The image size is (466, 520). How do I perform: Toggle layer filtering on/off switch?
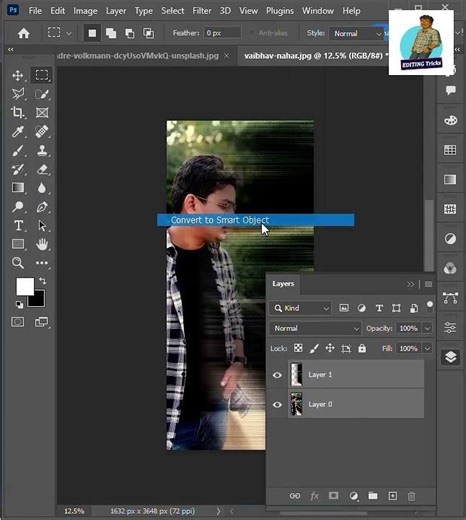[x=430, y=308]
